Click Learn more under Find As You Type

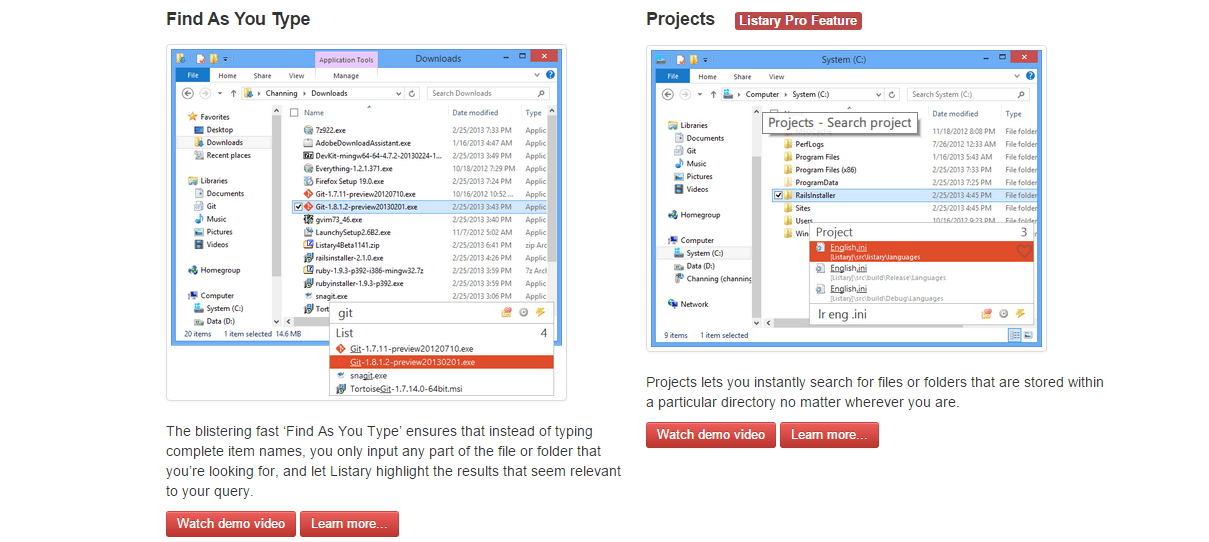point(349,524)
